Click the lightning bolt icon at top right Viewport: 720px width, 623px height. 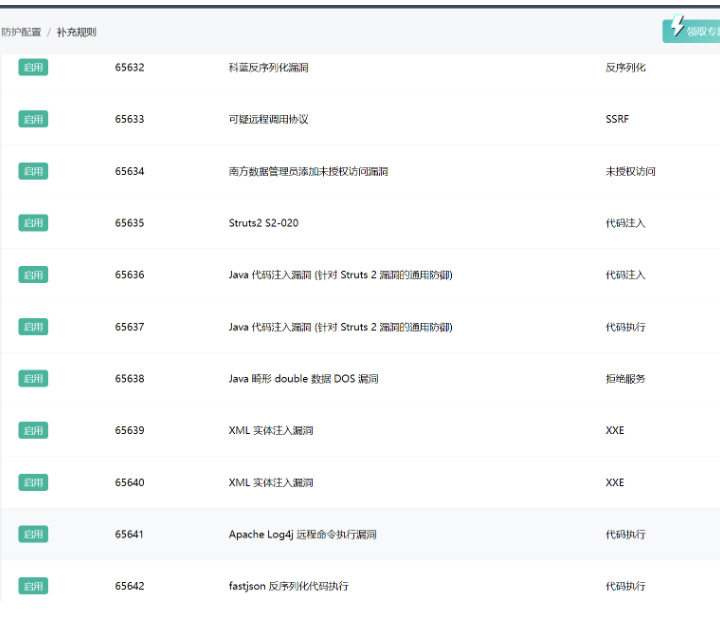(678, 26)
